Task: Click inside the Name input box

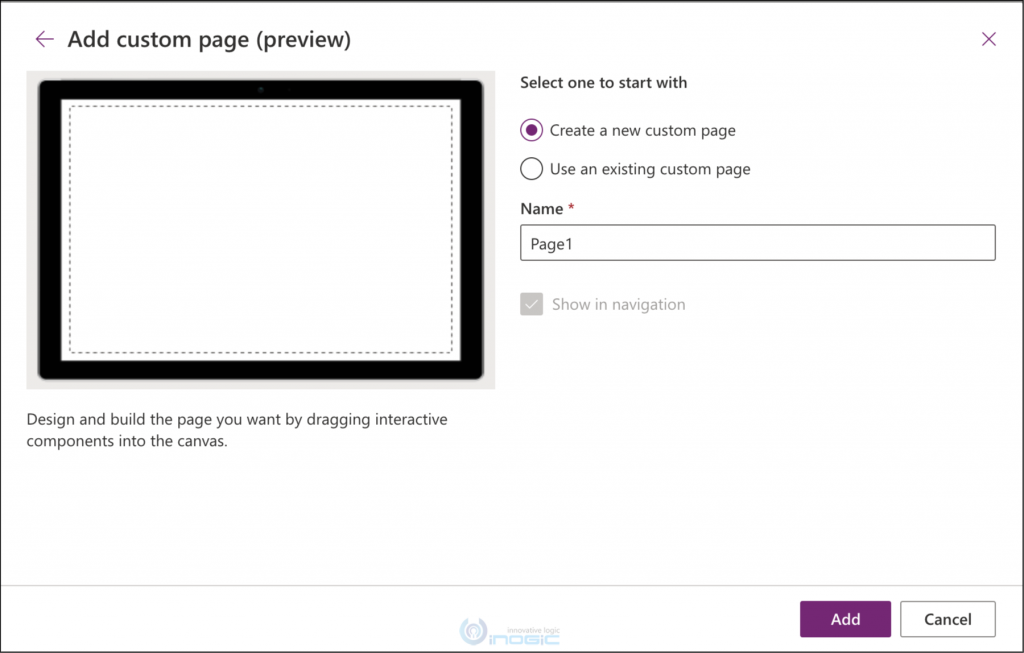Action: pos(757,243)
